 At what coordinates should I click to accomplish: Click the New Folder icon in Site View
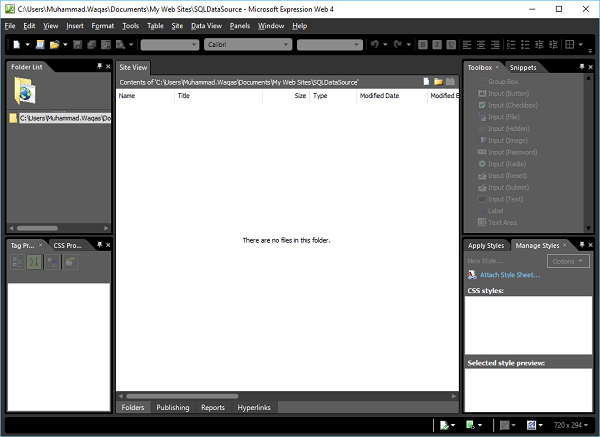(439, 82)
